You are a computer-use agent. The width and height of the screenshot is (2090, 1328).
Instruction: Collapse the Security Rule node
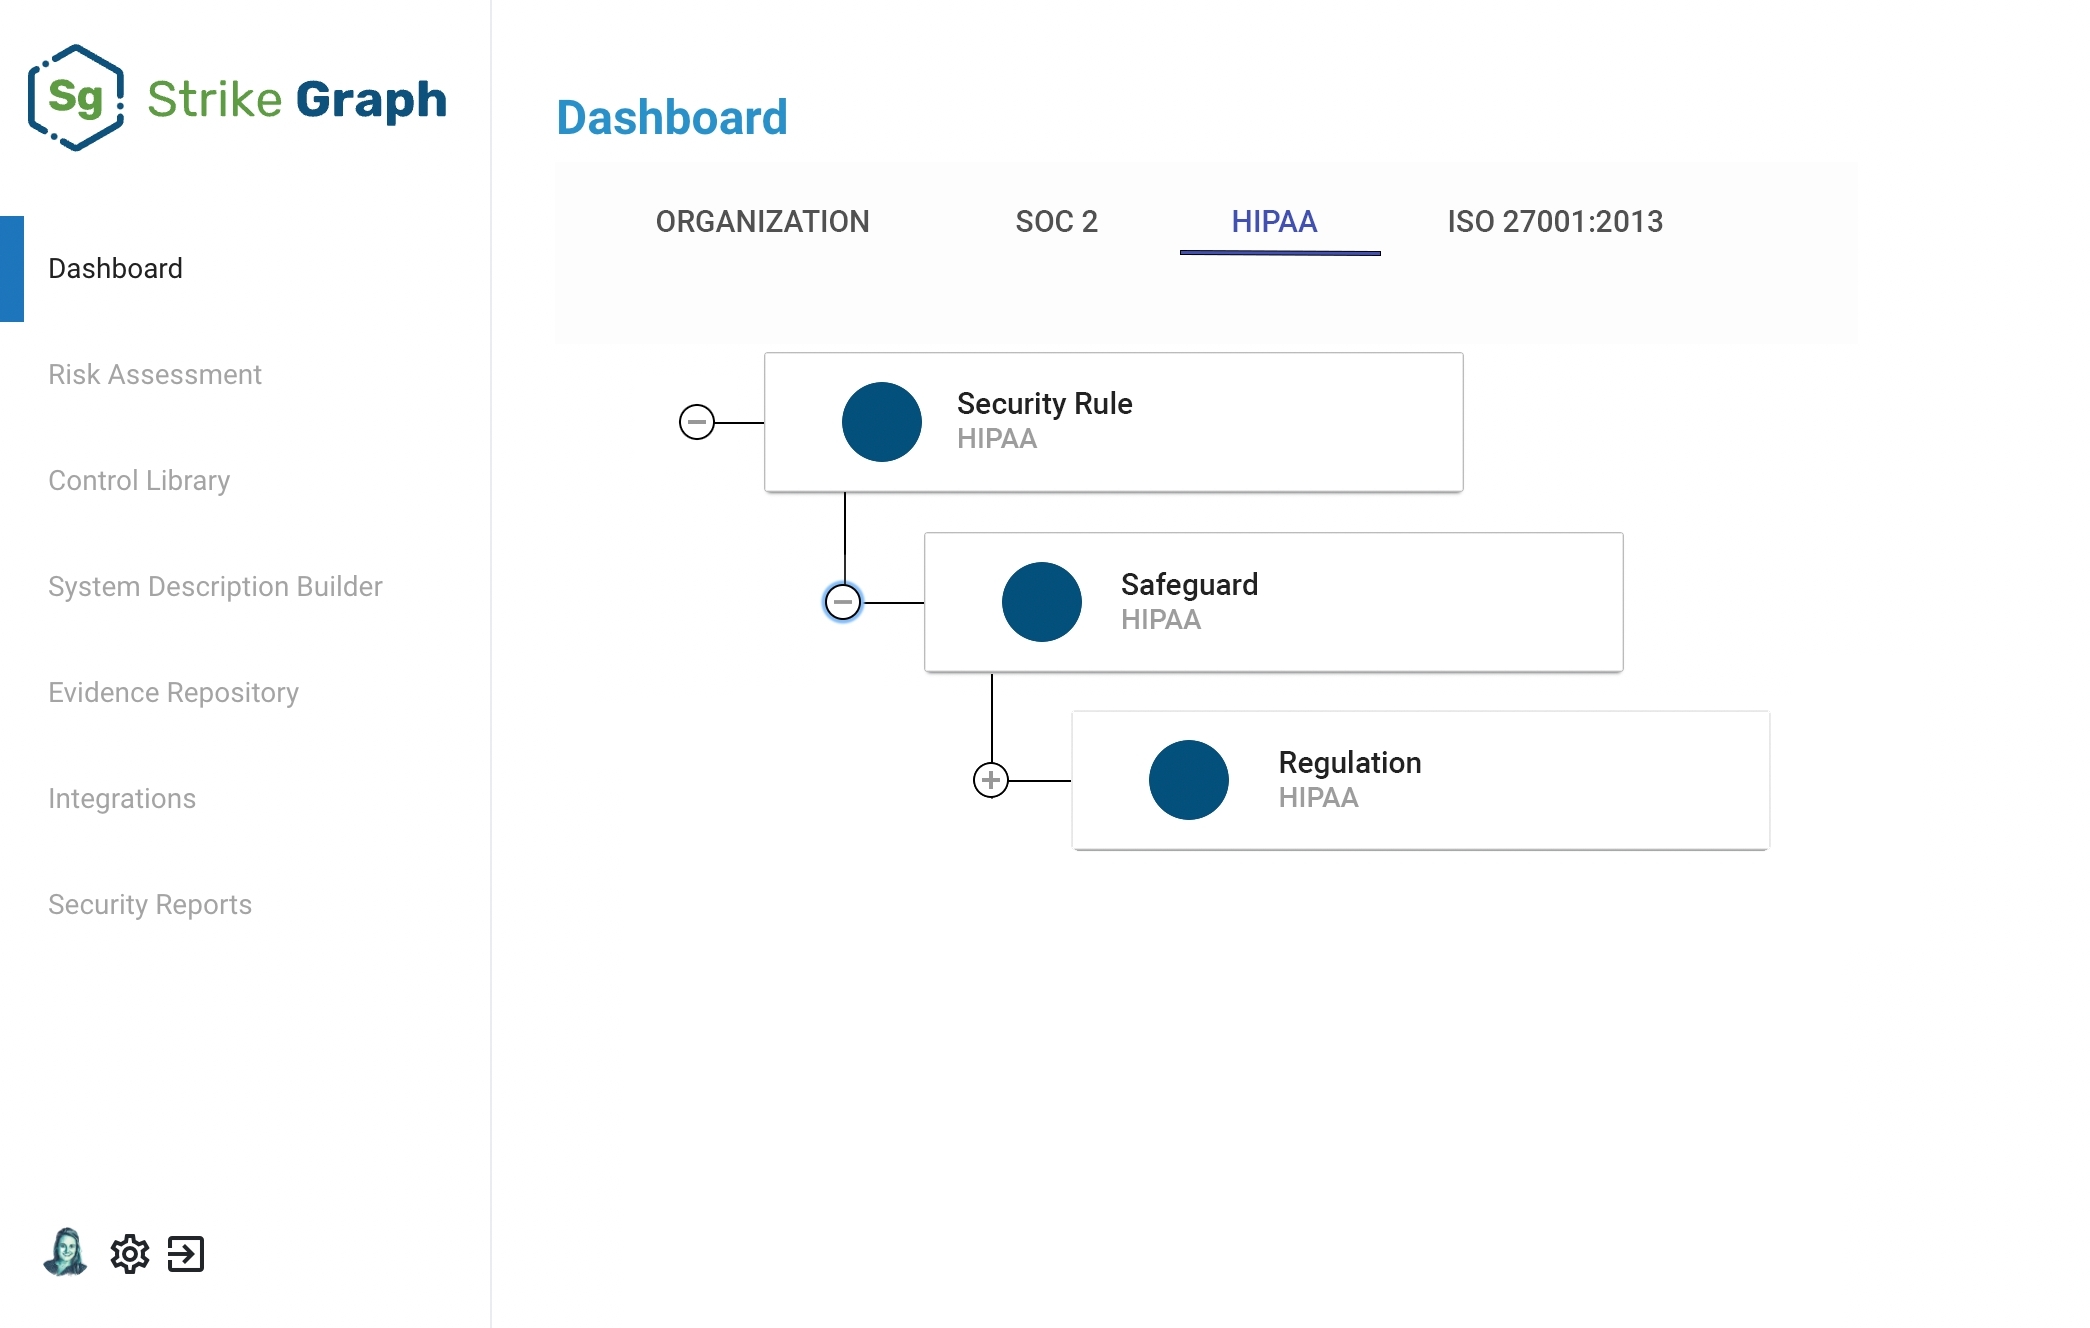pyautogui.click(x=697, y=422)
